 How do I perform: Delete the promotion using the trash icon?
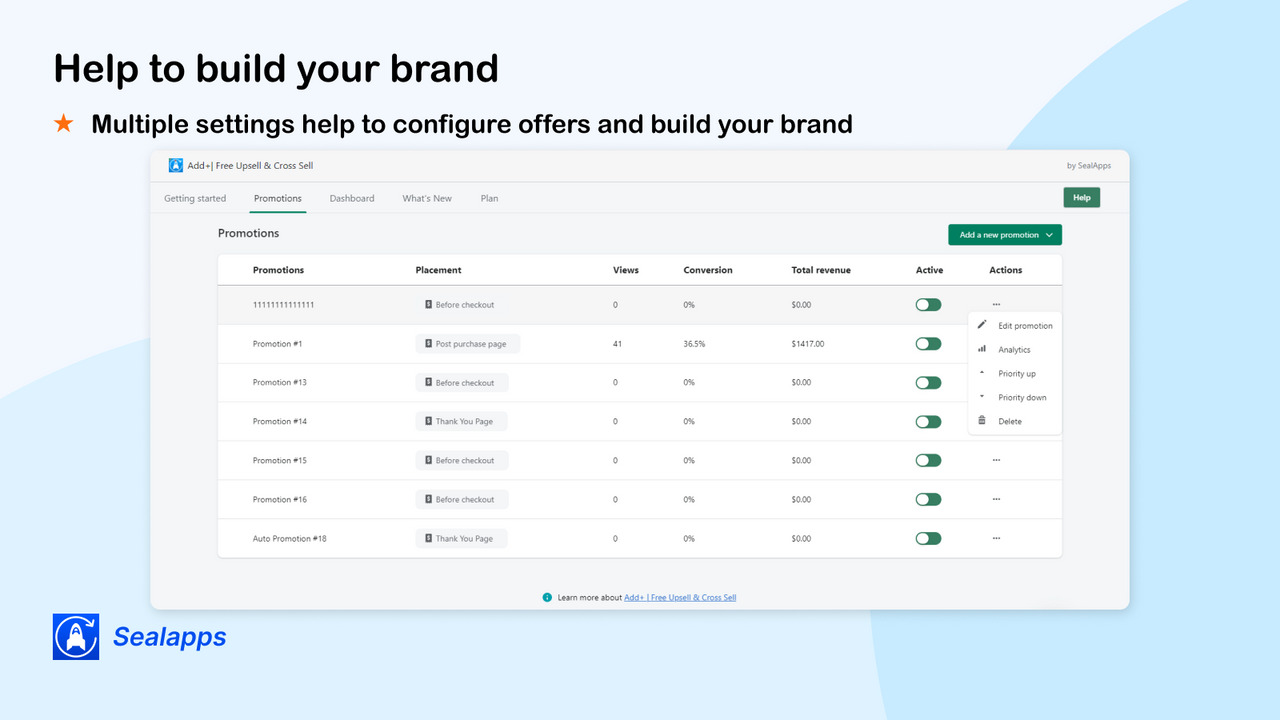981,421
